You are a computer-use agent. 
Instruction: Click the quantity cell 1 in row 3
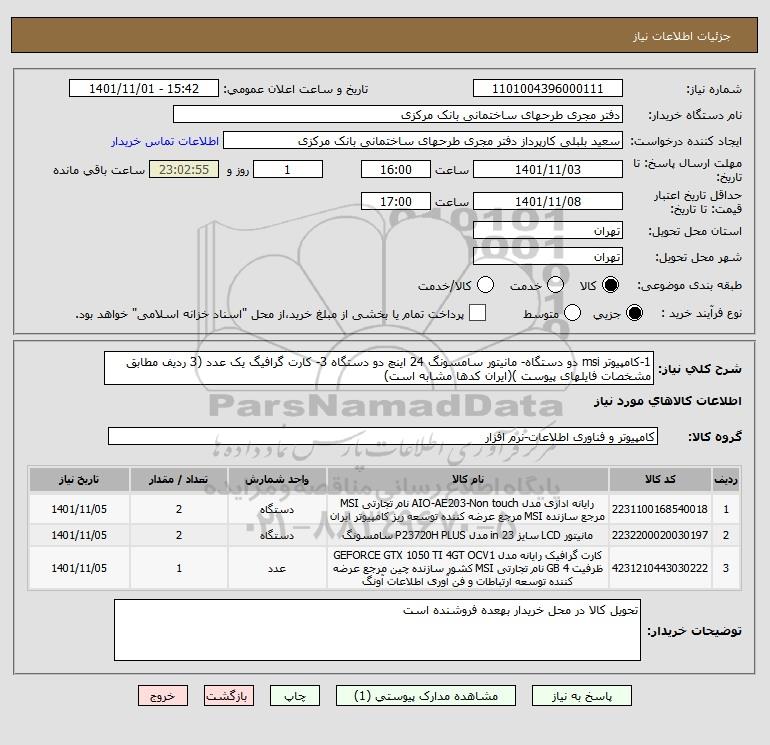point(179,568)
